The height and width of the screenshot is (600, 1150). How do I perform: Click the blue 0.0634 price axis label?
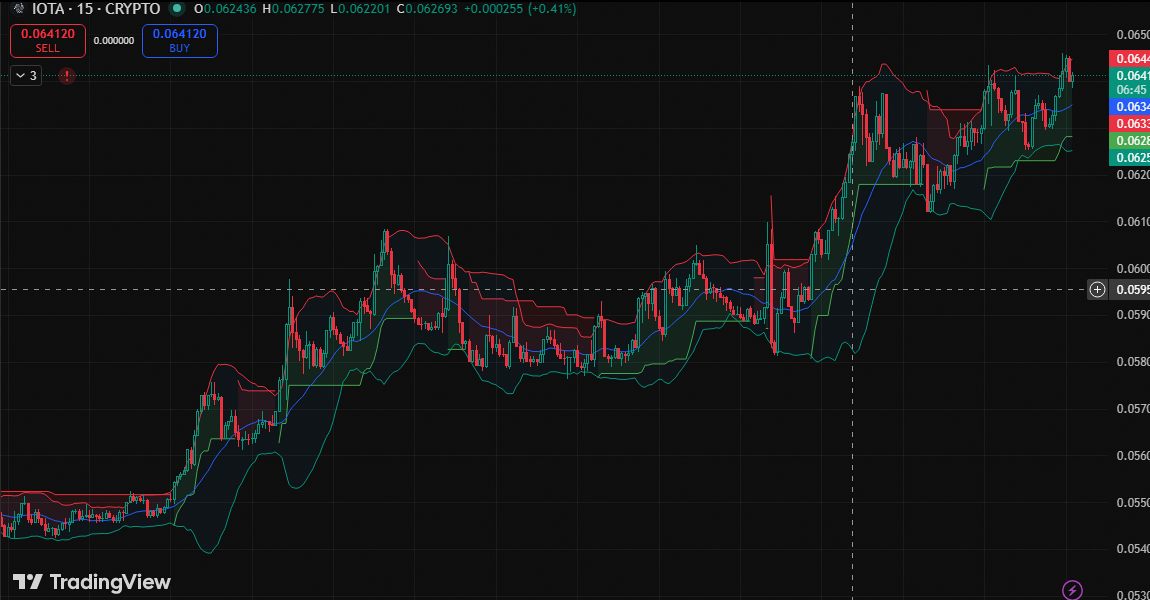1130,106
